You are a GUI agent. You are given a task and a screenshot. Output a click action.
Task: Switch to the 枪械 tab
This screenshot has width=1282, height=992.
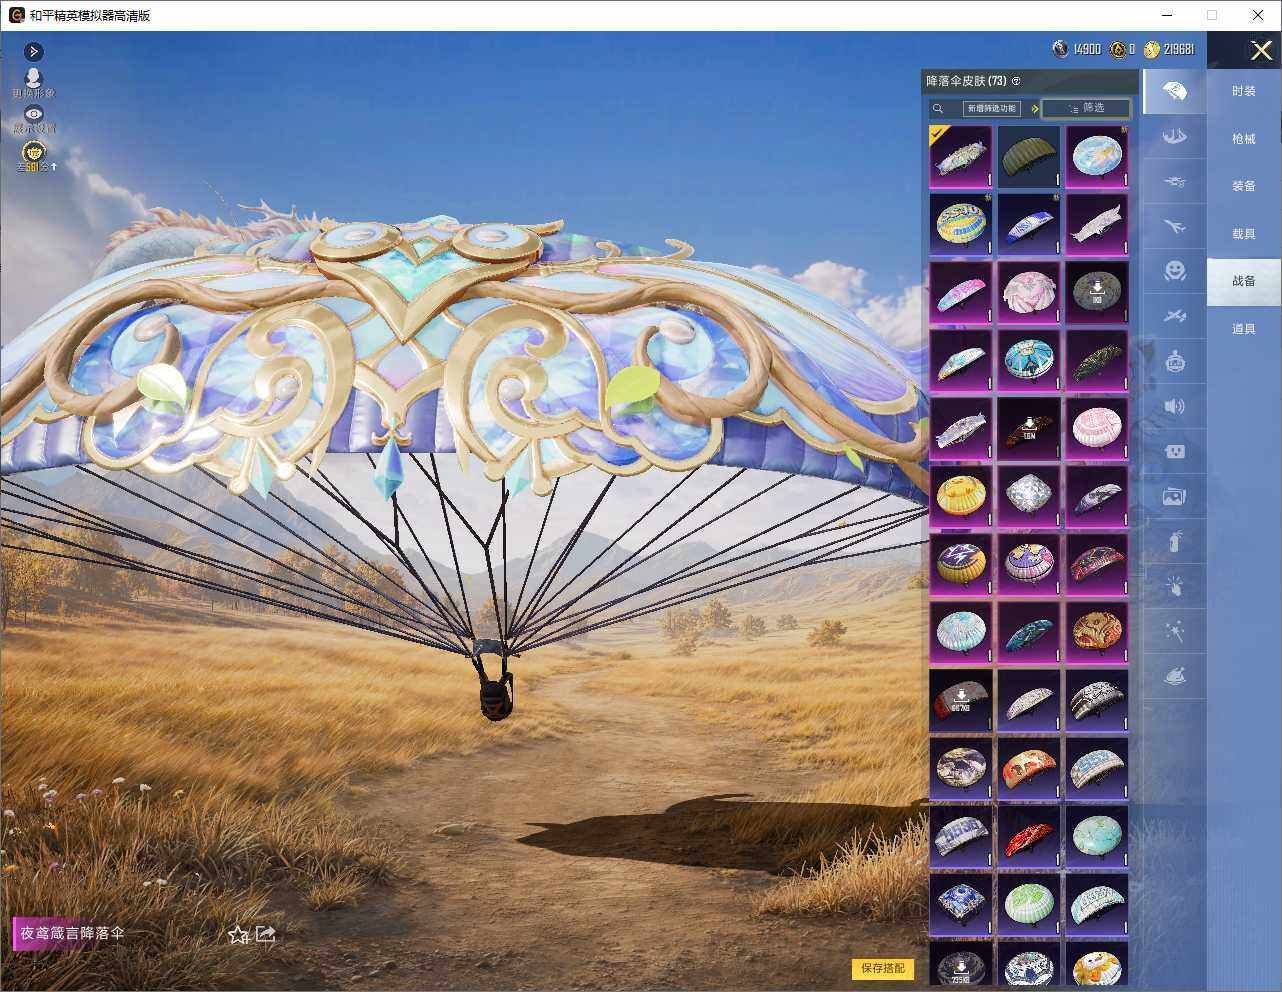1244,139
